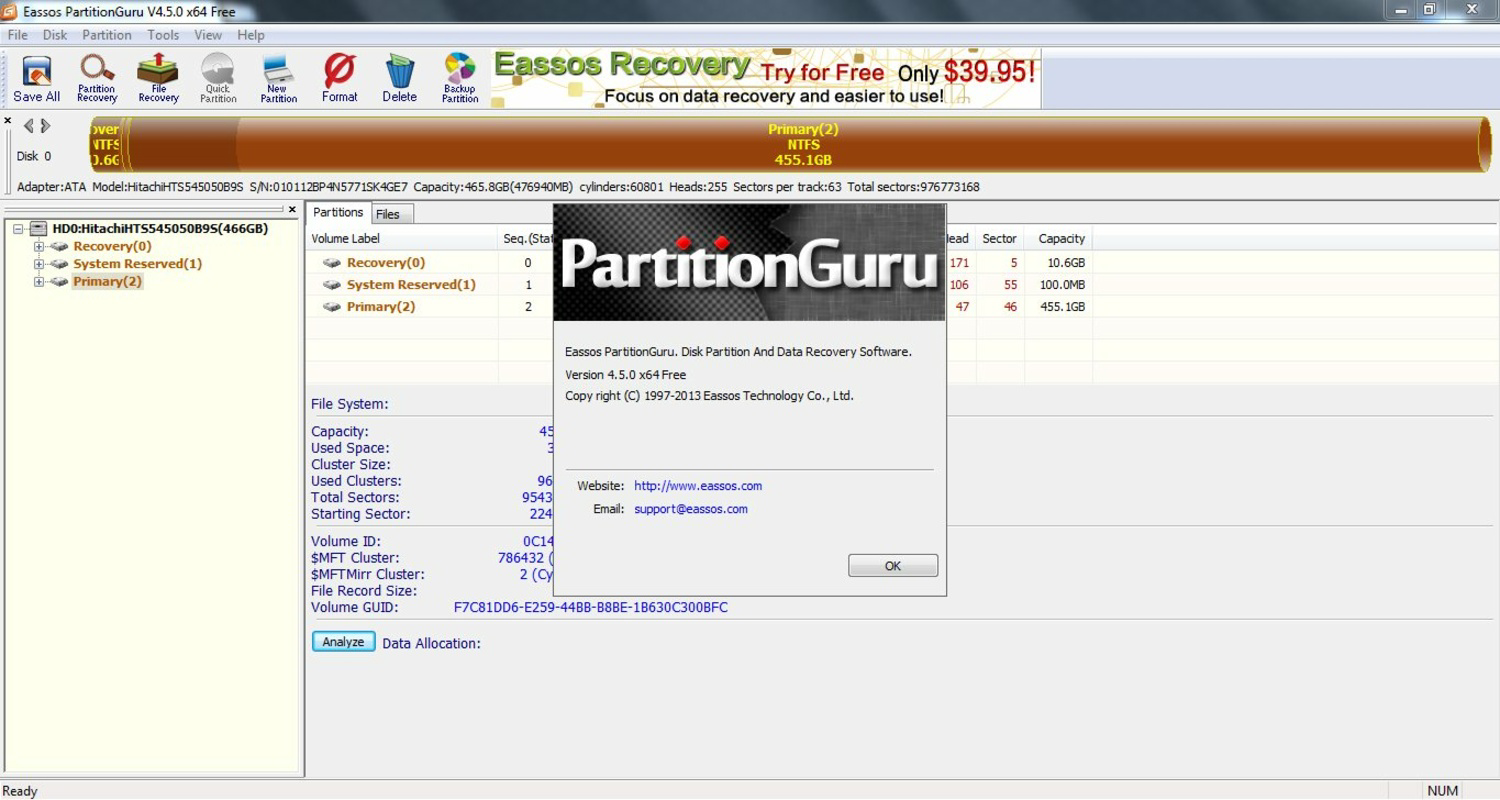
Task: Select the Primary(2) segment in disk map
Action: (x=804, y=145)
